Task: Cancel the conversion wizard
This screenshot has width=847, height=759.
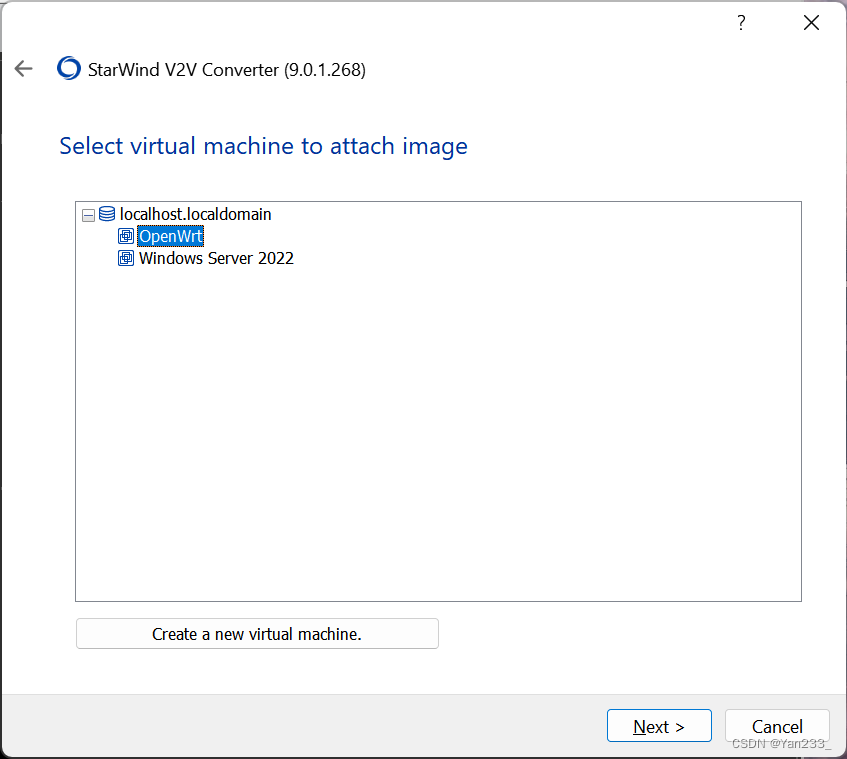Action: (777, 726)
